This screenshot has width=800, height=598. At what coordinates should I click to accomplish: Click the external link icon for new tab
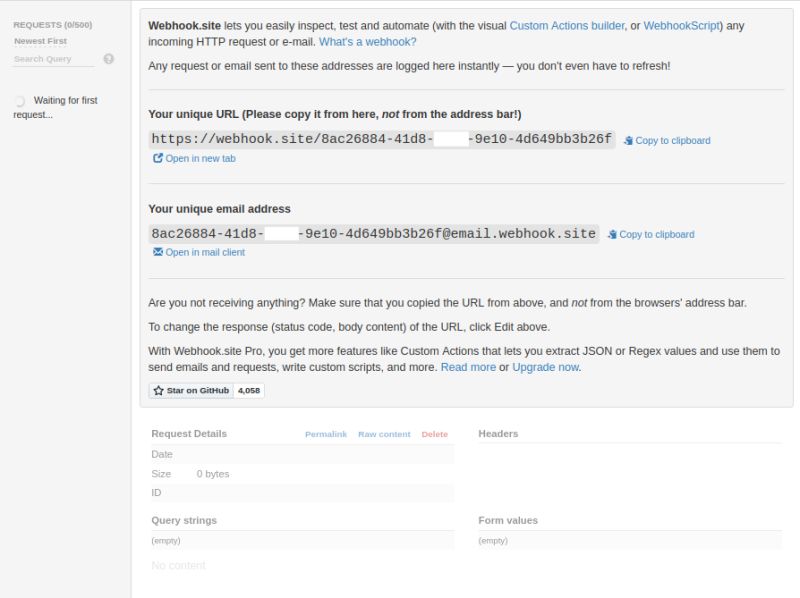158,158
